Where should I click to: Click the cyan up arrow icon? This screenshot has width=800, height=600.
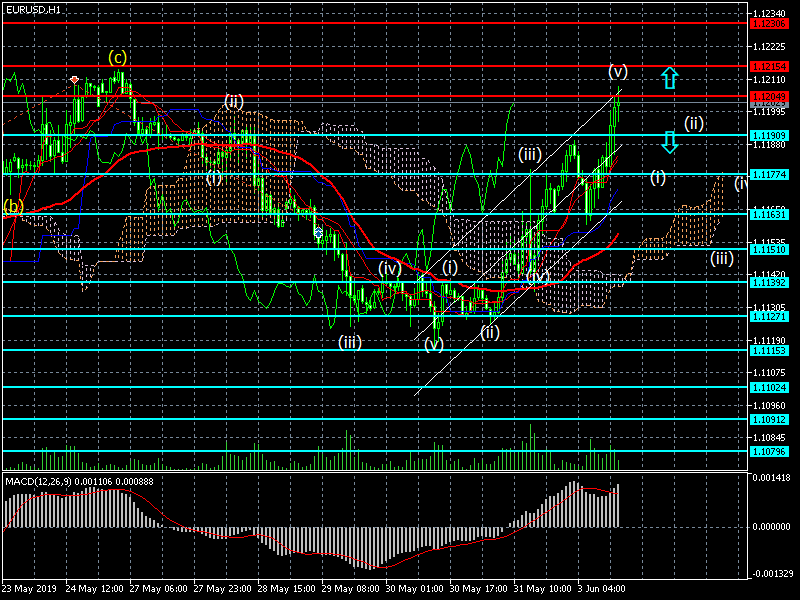[670, 77]
